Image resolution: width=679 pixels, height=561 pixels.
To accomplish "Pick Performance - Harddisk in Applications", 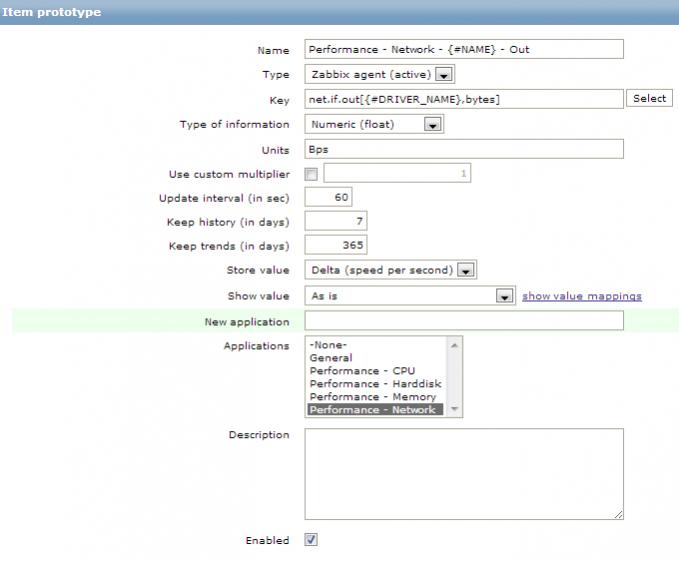I will [374, 384].
